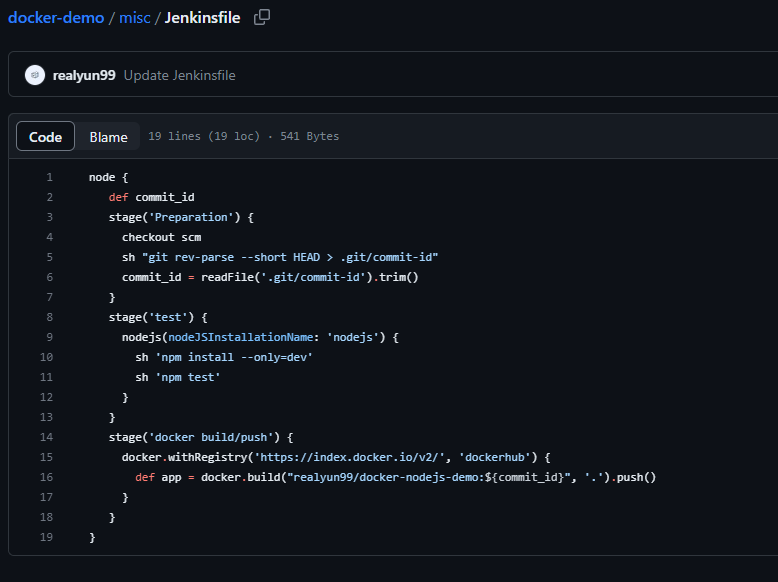Open realyun99's avatar image
Viewport: 778px width, 582px height.
pos(35,75)
